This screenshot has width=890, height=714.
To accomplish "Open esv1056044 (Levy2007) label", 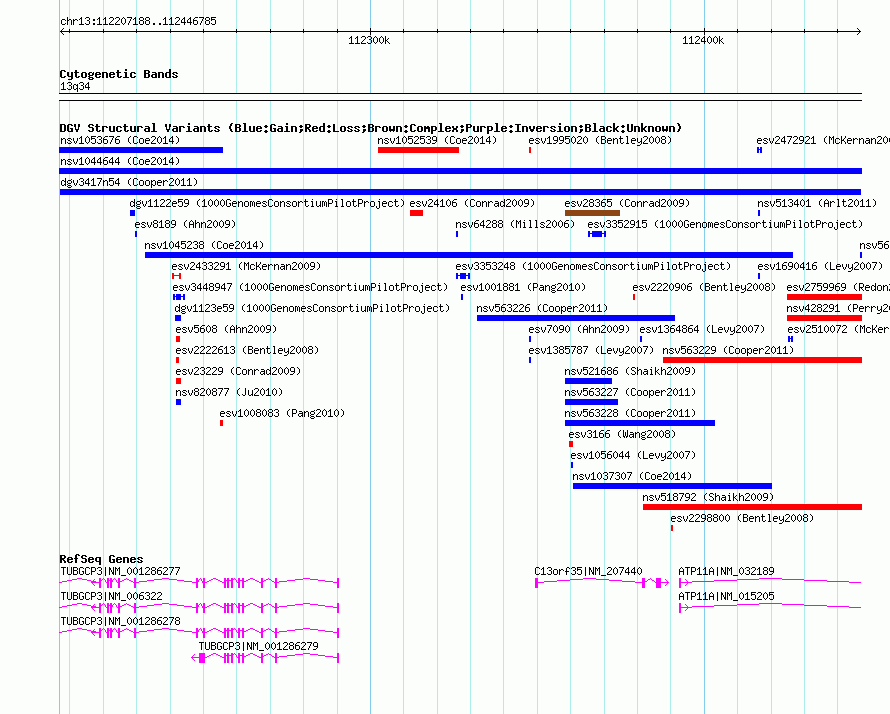I will (633, 455).
